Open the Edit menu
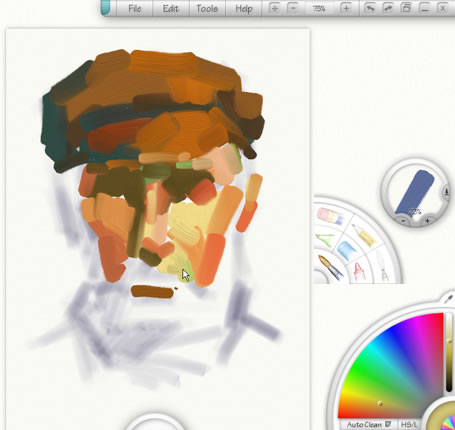The image size is (455, 430). click(171, 8)
